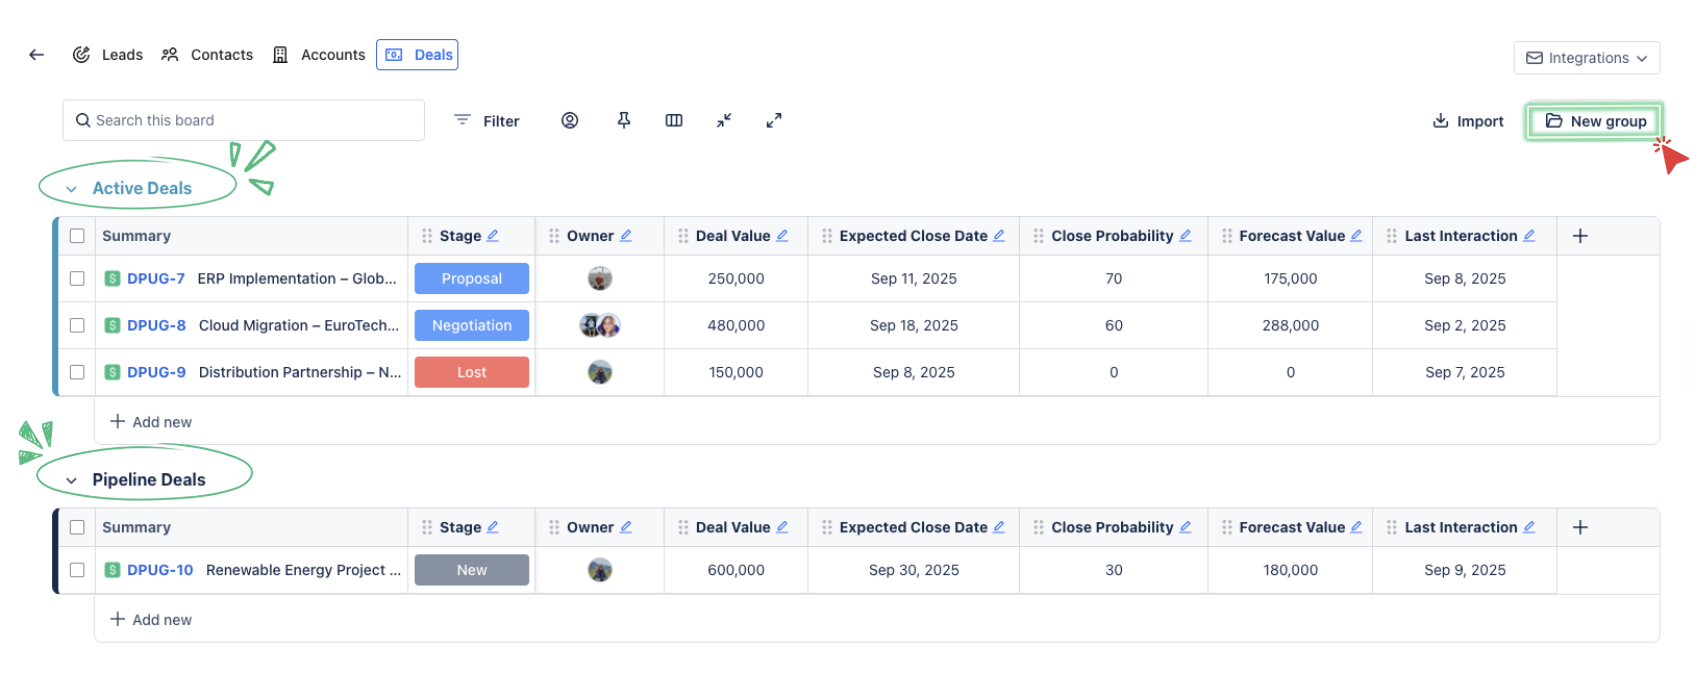
Task: Click the back arrow icon
Action: pyautogui.click(x=37, y=55)
